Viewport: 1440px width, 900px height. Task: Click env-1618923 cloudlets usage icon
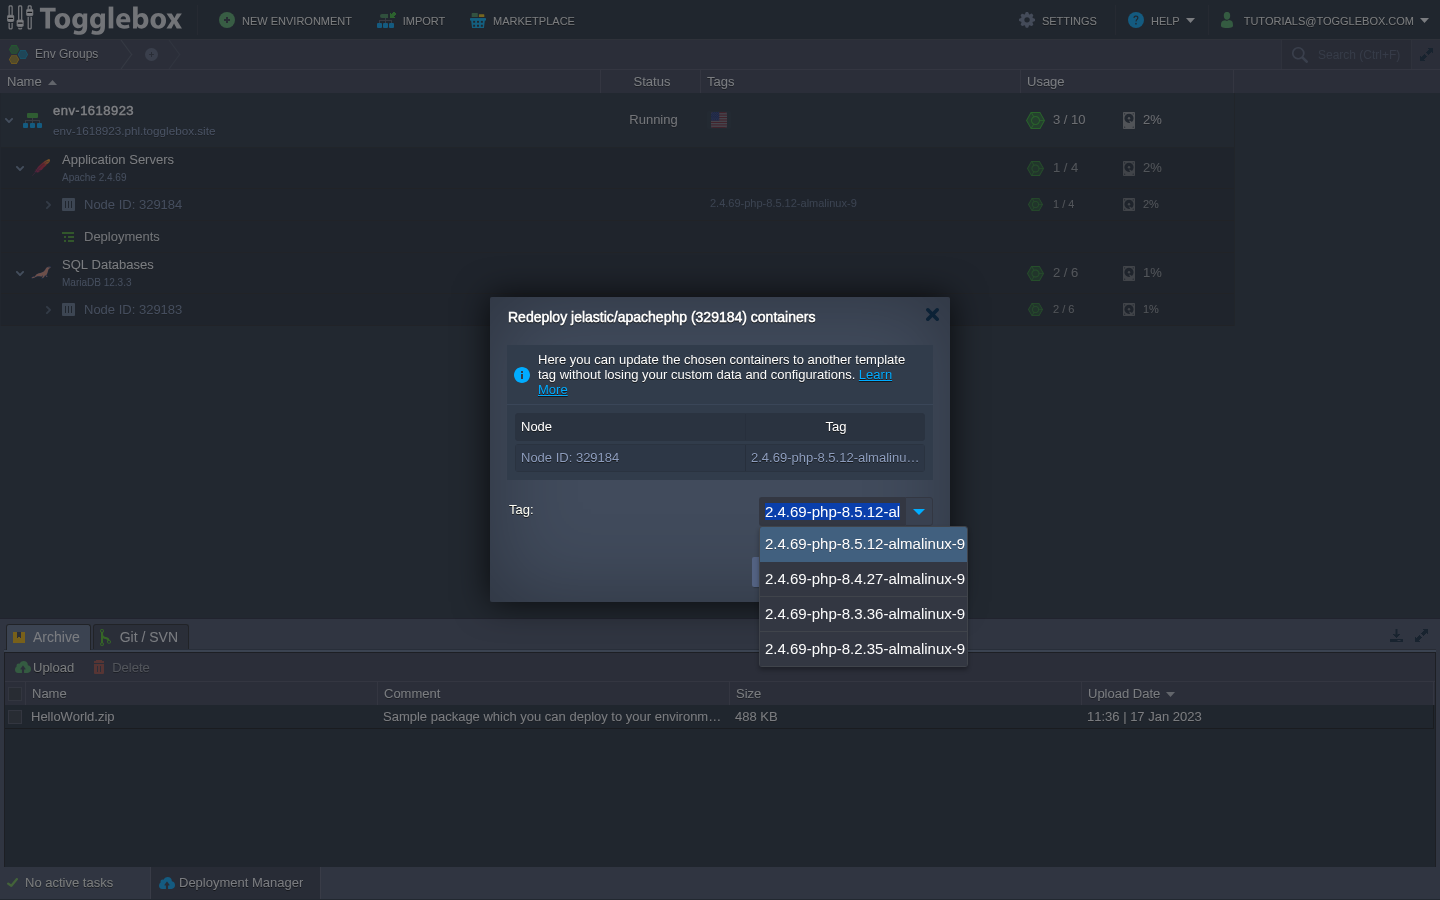pyautogui.click(x=1036, y=120)
